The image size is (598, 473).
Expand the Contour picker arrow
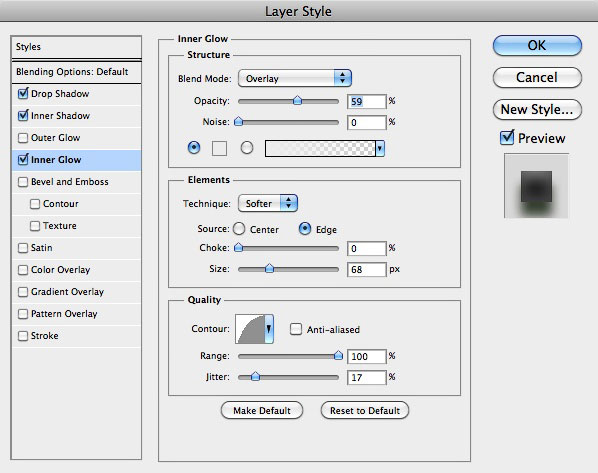pyautogui.click(x=269, y=329)
